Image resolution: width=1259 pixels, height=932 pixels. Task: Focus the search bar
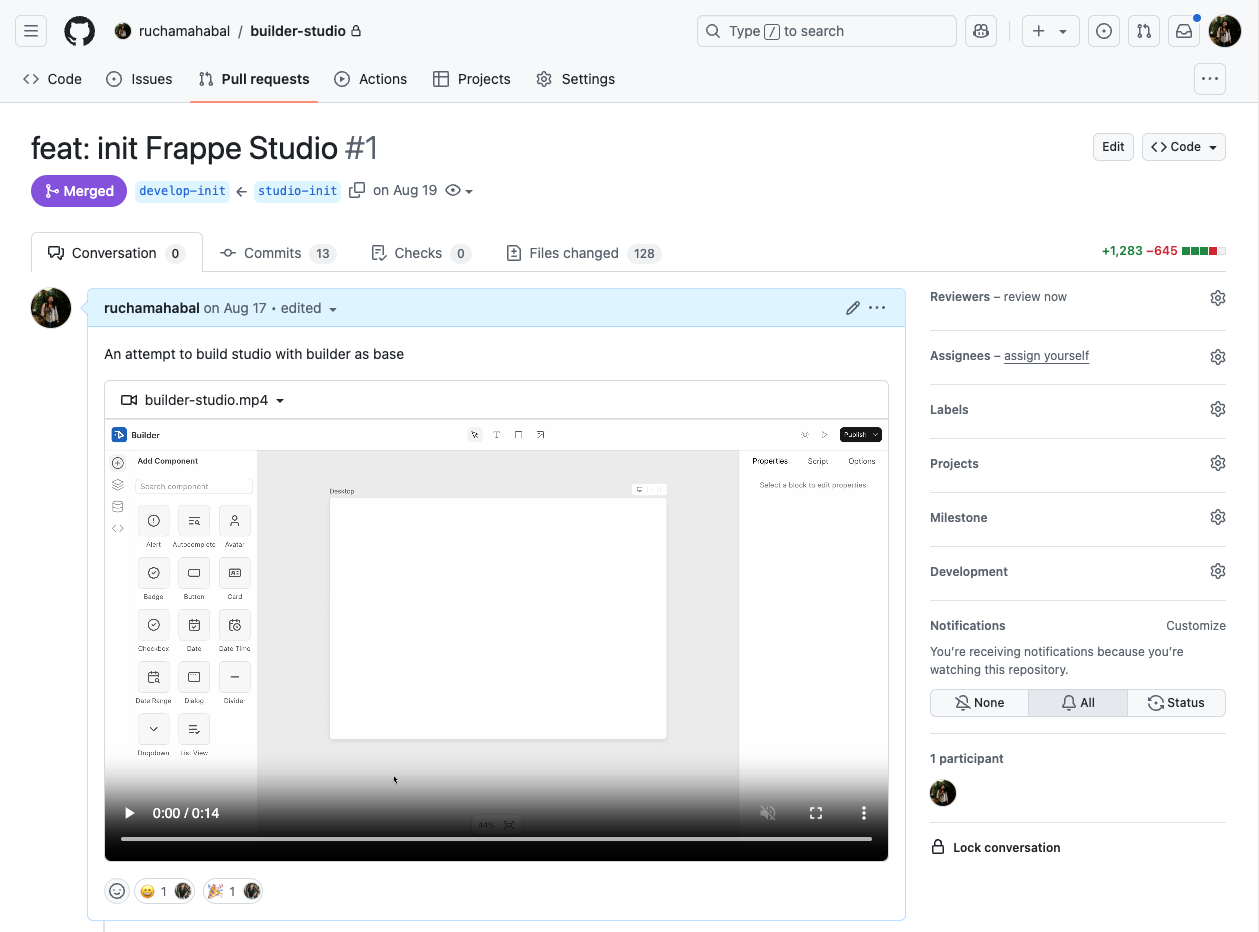[826, 31]
